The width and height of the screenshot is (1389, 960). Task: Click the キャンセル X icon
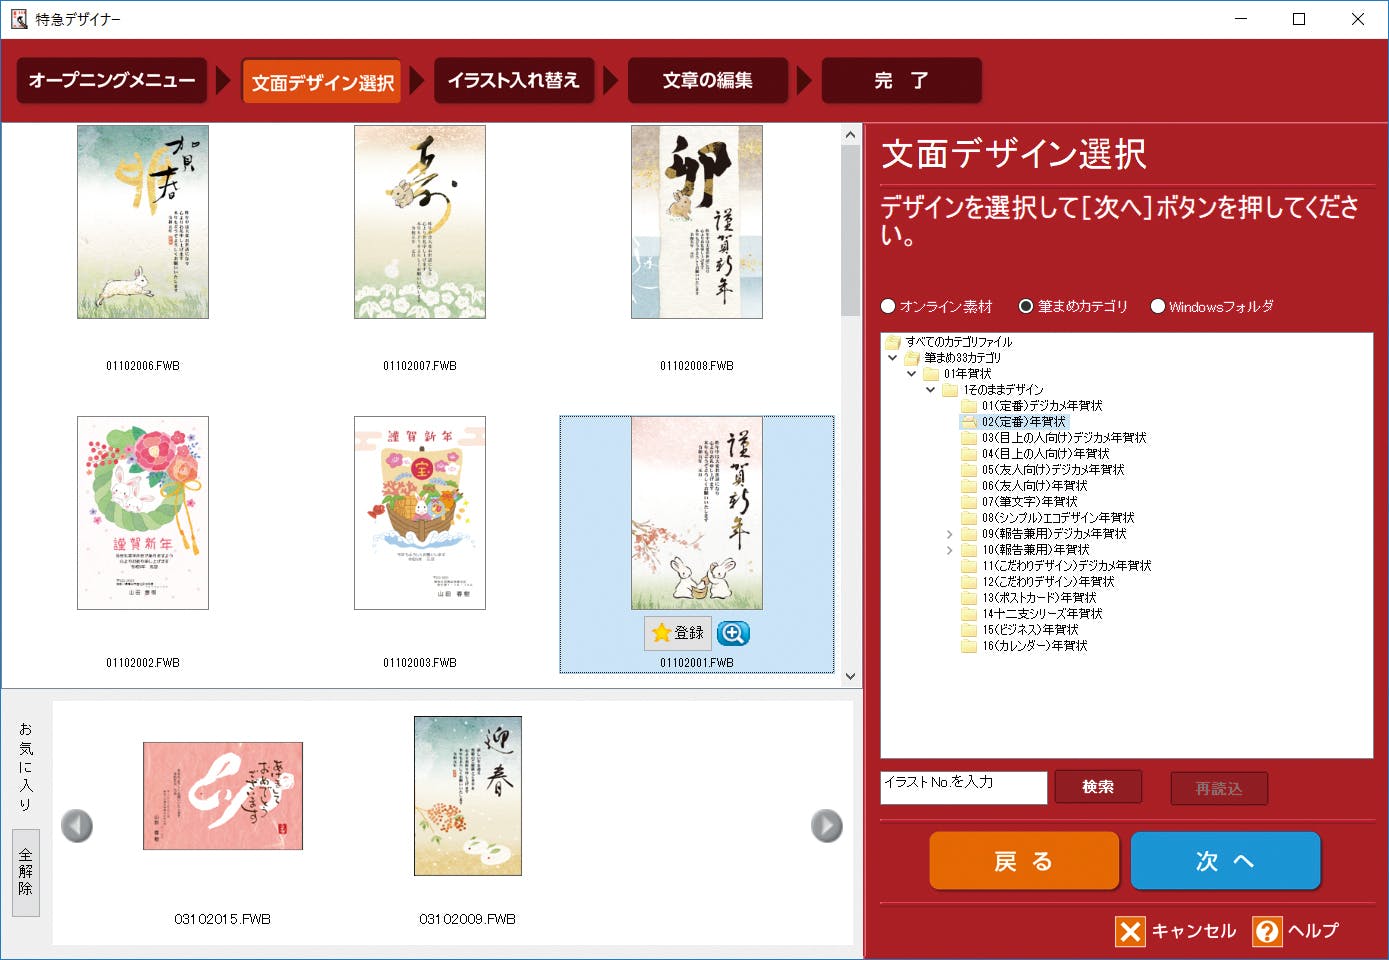pyautogui.click(x=1130, y=932)
